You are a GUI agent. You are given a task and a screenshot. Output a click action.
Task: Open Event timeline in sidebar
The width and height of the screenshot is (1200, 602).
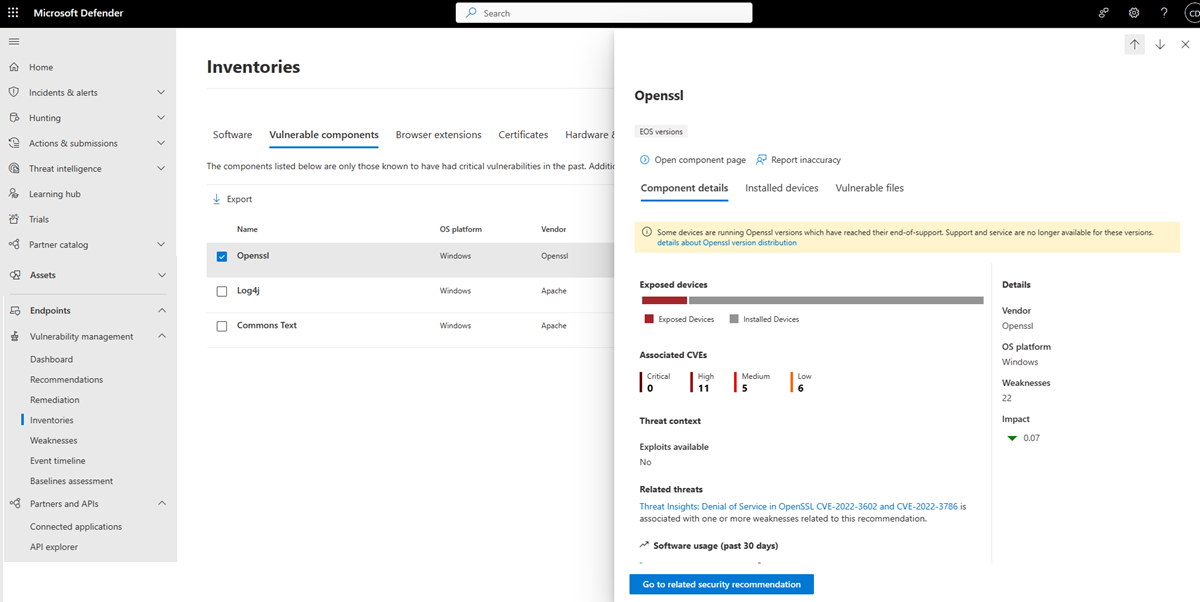pyautogui.click(x=58, y=461)
